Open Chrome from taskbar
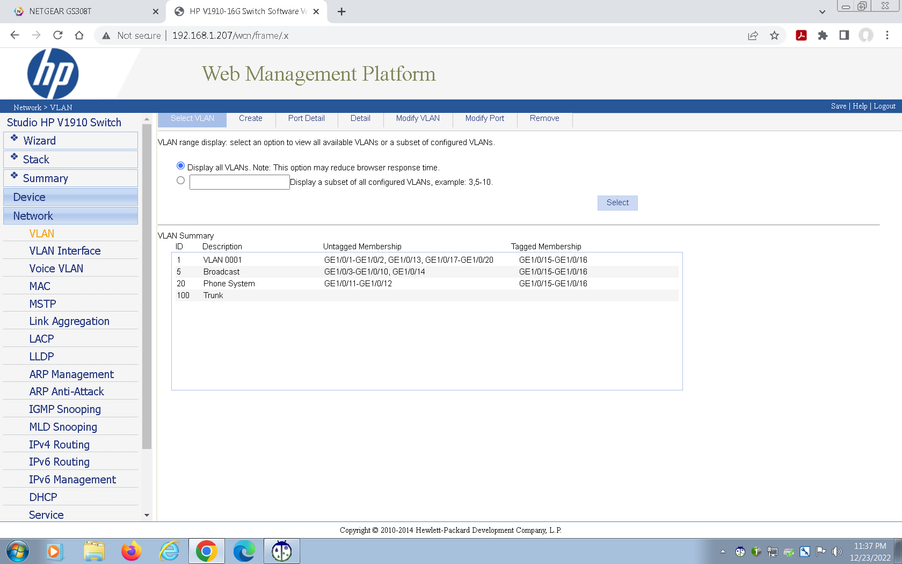This screenshot has height=564, width=902. tap(206, 551)
